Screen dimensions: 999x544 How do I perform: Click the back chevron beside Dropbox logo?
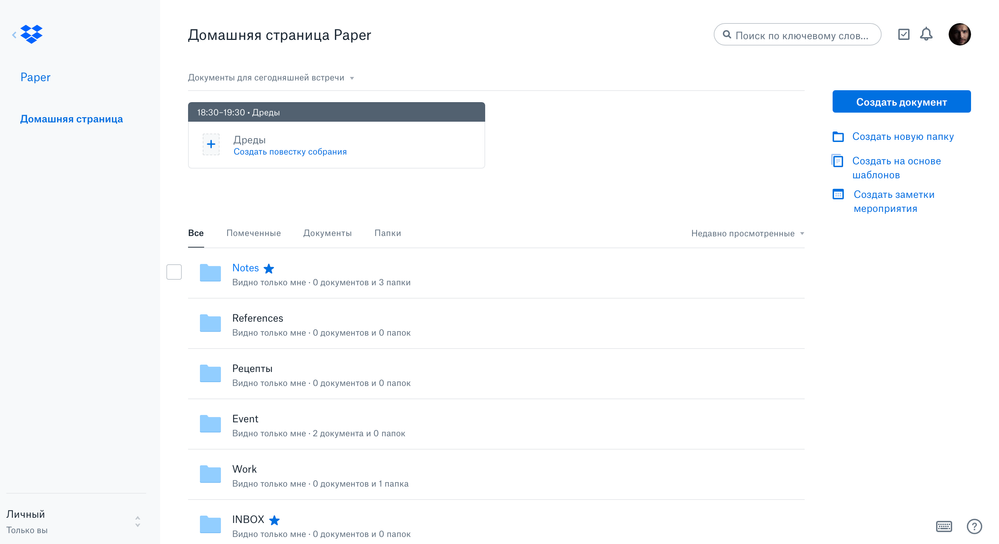tap(14, 34)
